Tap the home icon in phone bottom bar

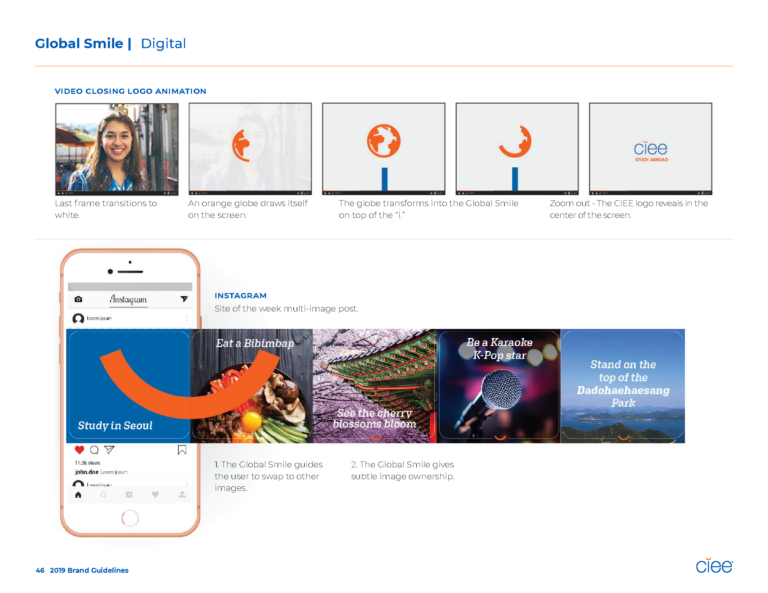(x=78, y=495)
